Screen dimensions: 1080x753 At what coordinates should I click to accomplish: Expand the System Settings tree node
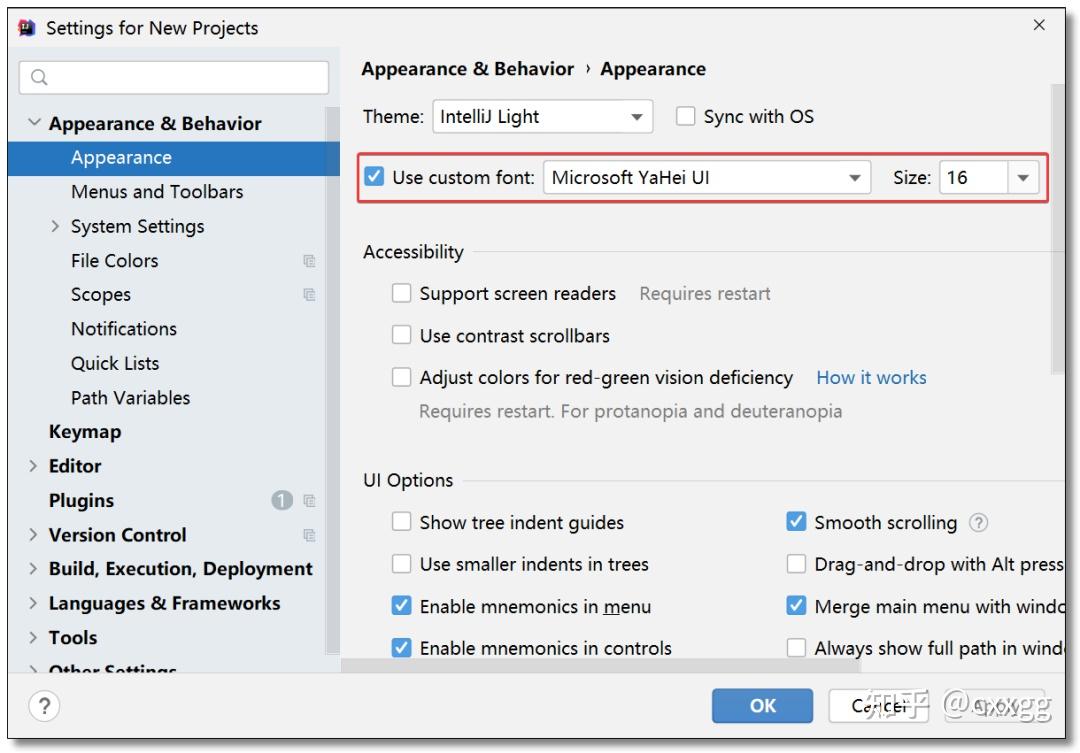(x=56, y=227)
